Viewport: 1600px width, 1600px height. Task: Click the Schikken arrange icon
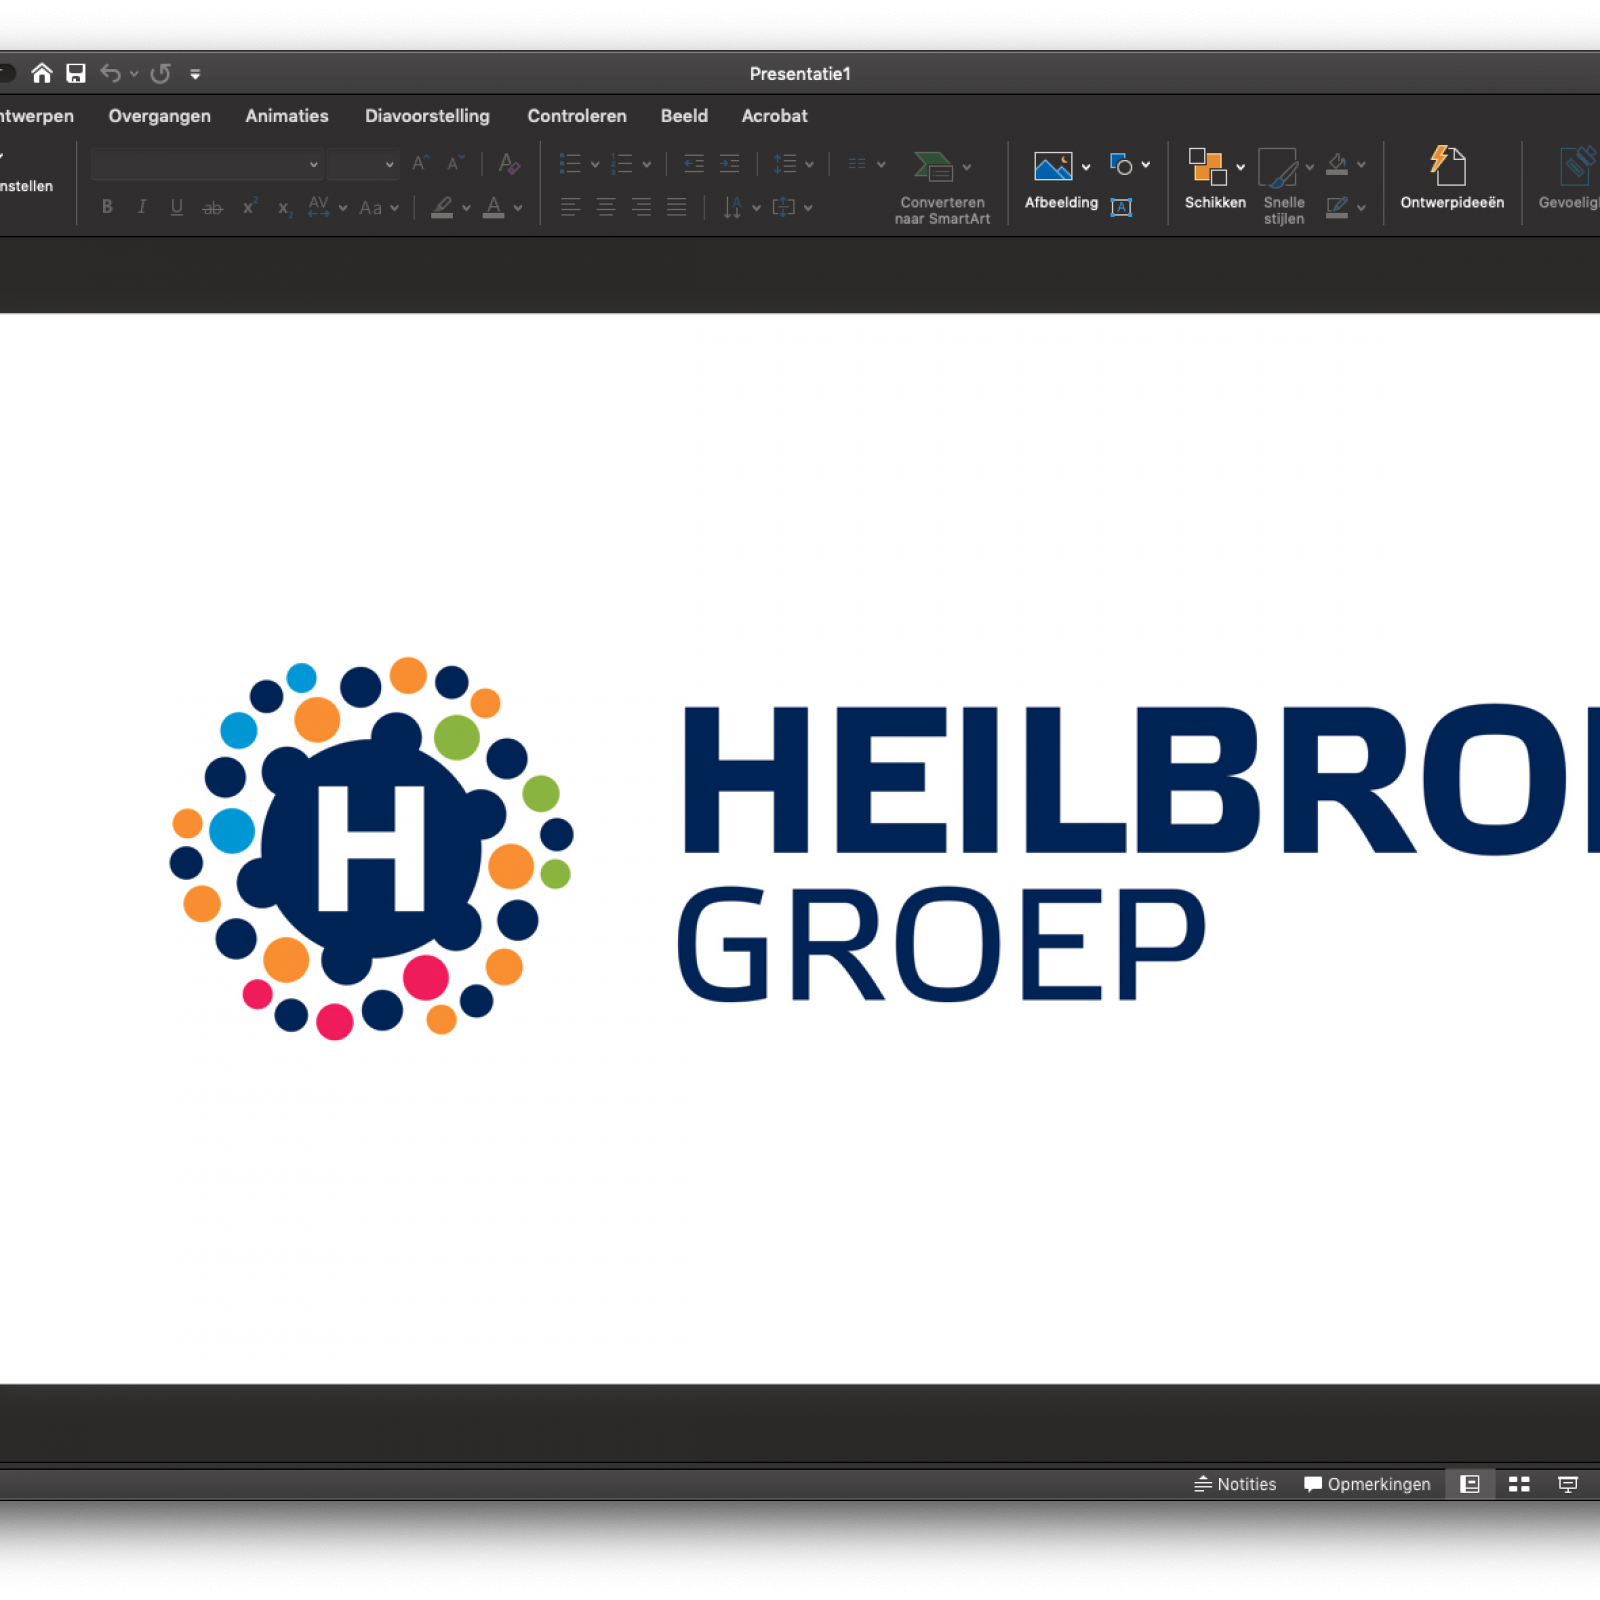(x=1207, y=167)
